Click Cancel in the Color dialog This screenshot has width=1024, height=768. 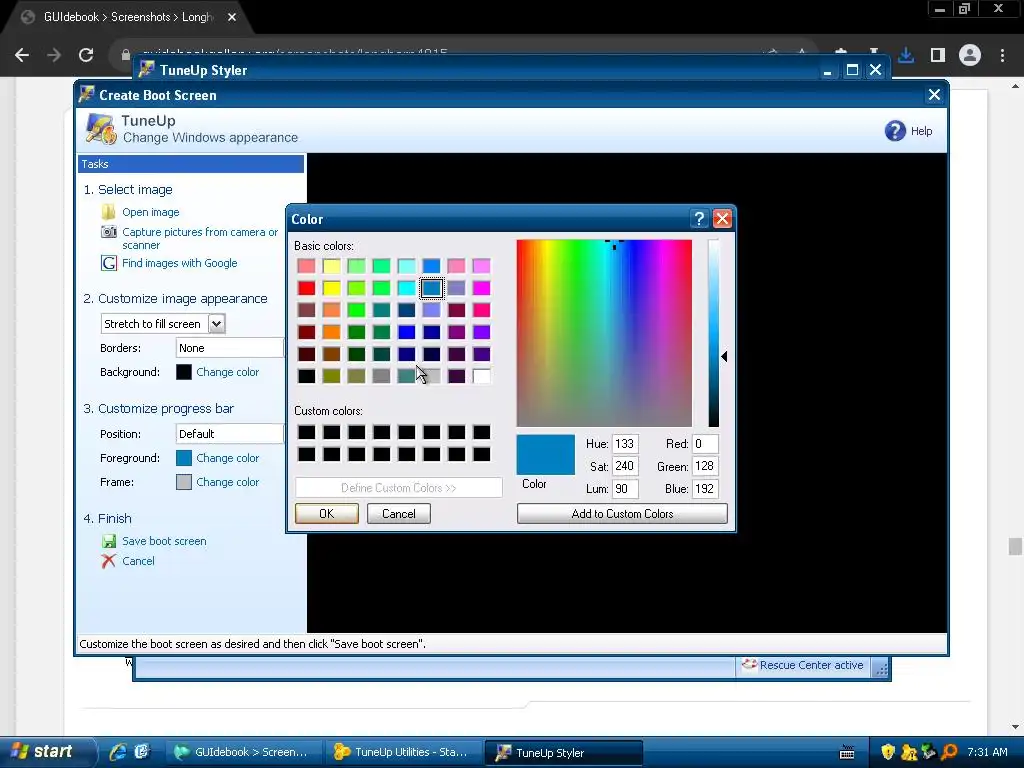tap(398, 513)
